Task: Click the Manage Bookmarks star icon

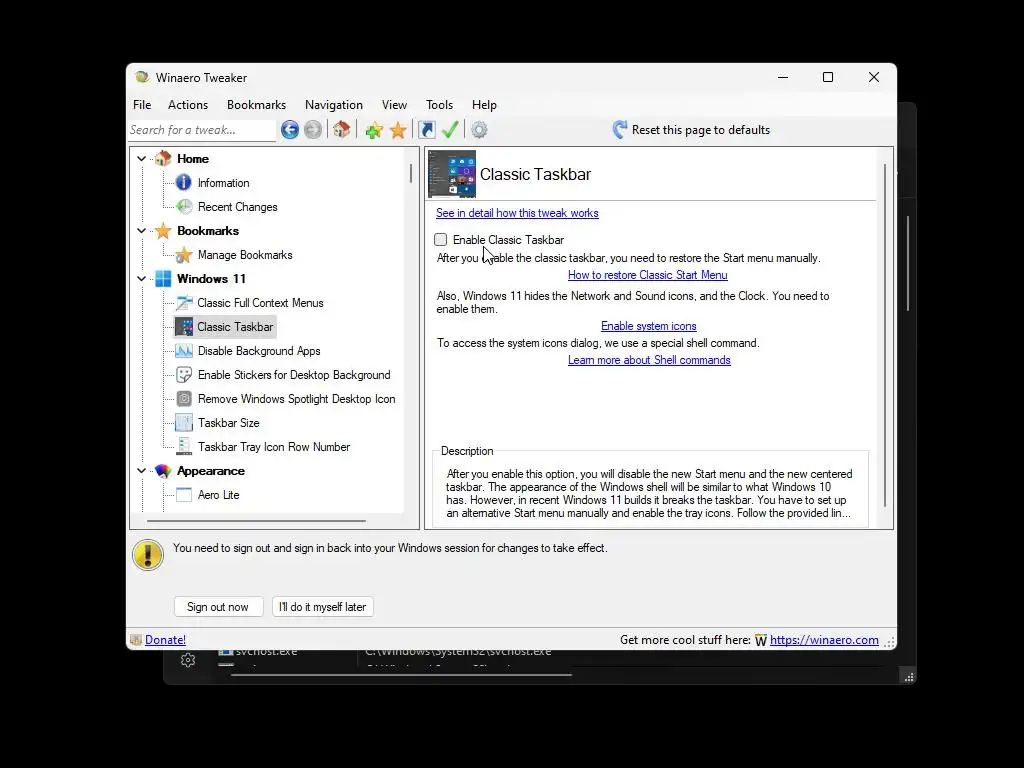Action: [184, 255]
